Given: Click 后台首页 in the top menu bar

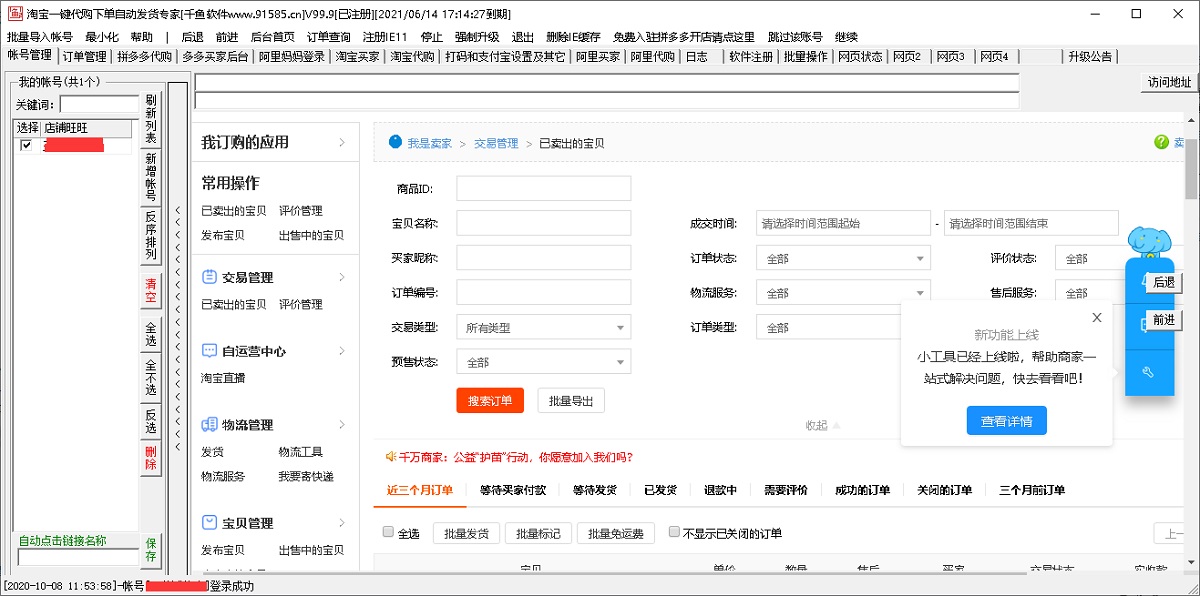Looking at the screenshot, I should point(273,37).
